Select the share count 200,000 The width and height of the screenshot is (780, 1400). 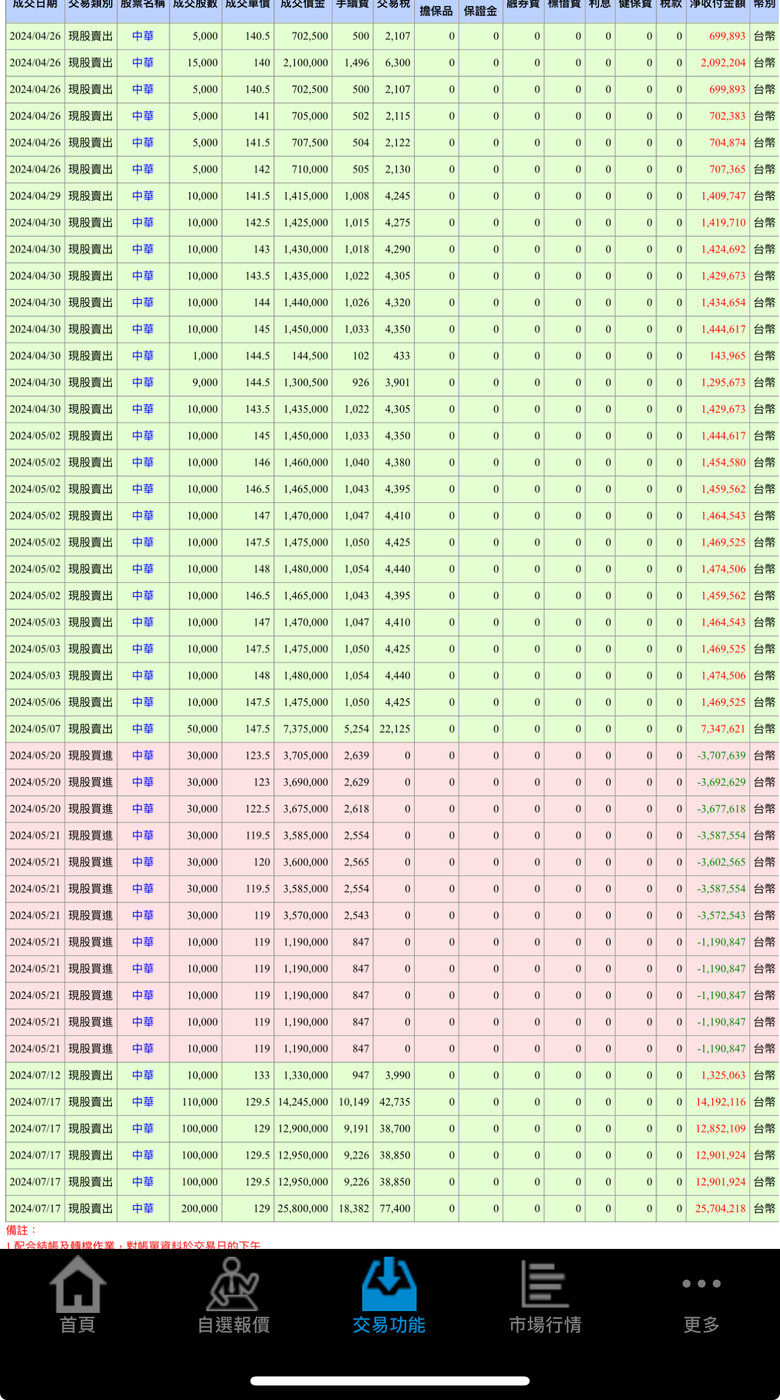[x=200, y=1208]
